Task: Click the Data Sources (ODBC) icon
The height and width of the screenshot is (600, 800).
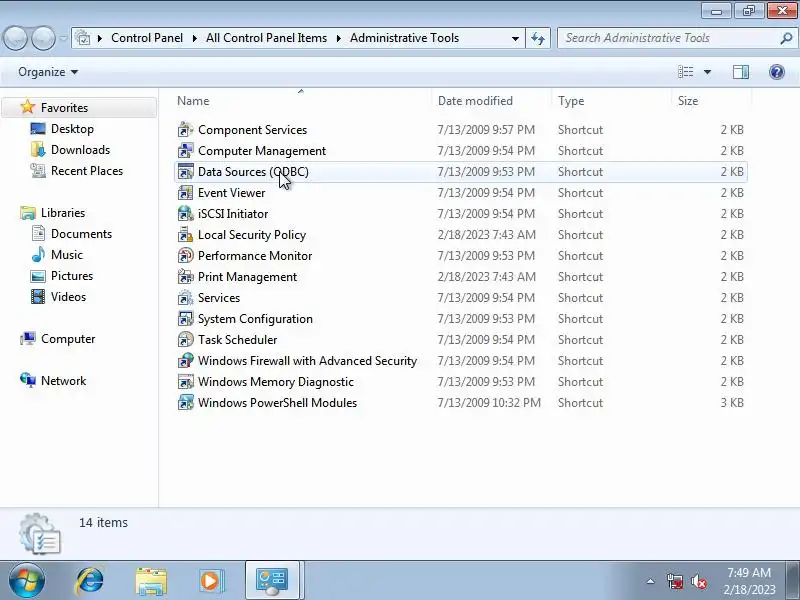Action: point(185,171)
